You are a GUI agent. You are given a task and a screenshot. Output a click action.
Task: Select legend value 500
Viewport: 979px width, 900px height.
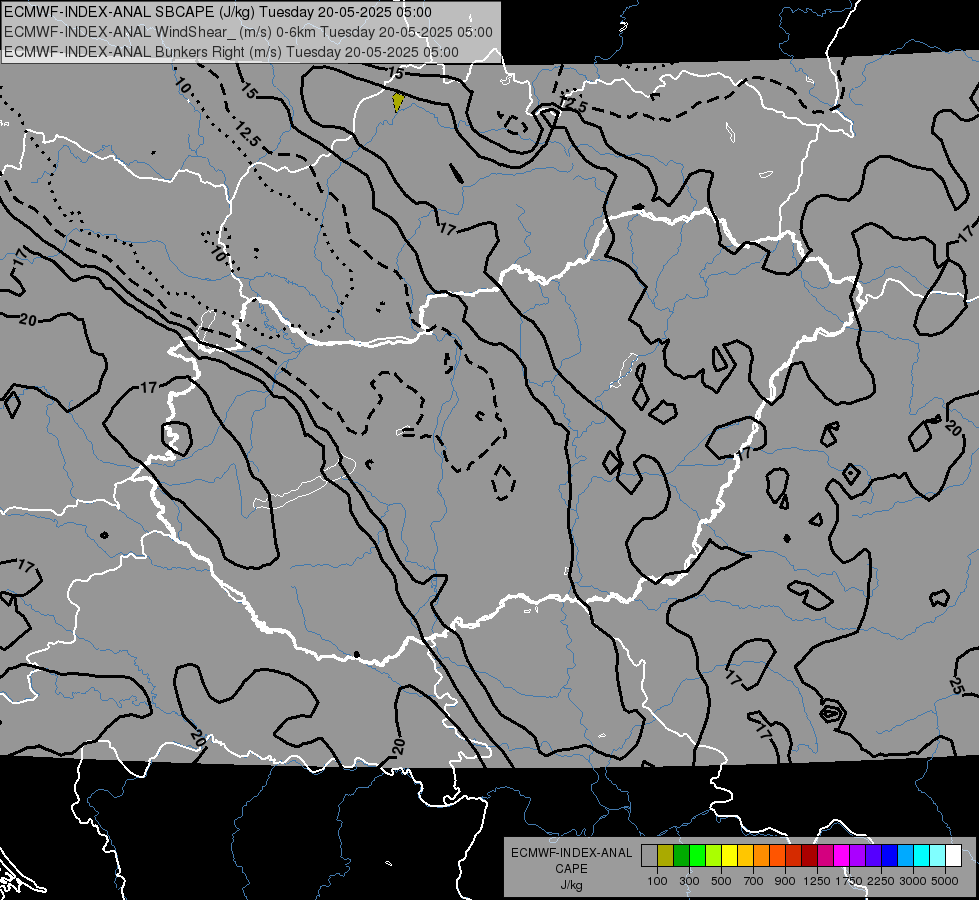tap(721, 881)
